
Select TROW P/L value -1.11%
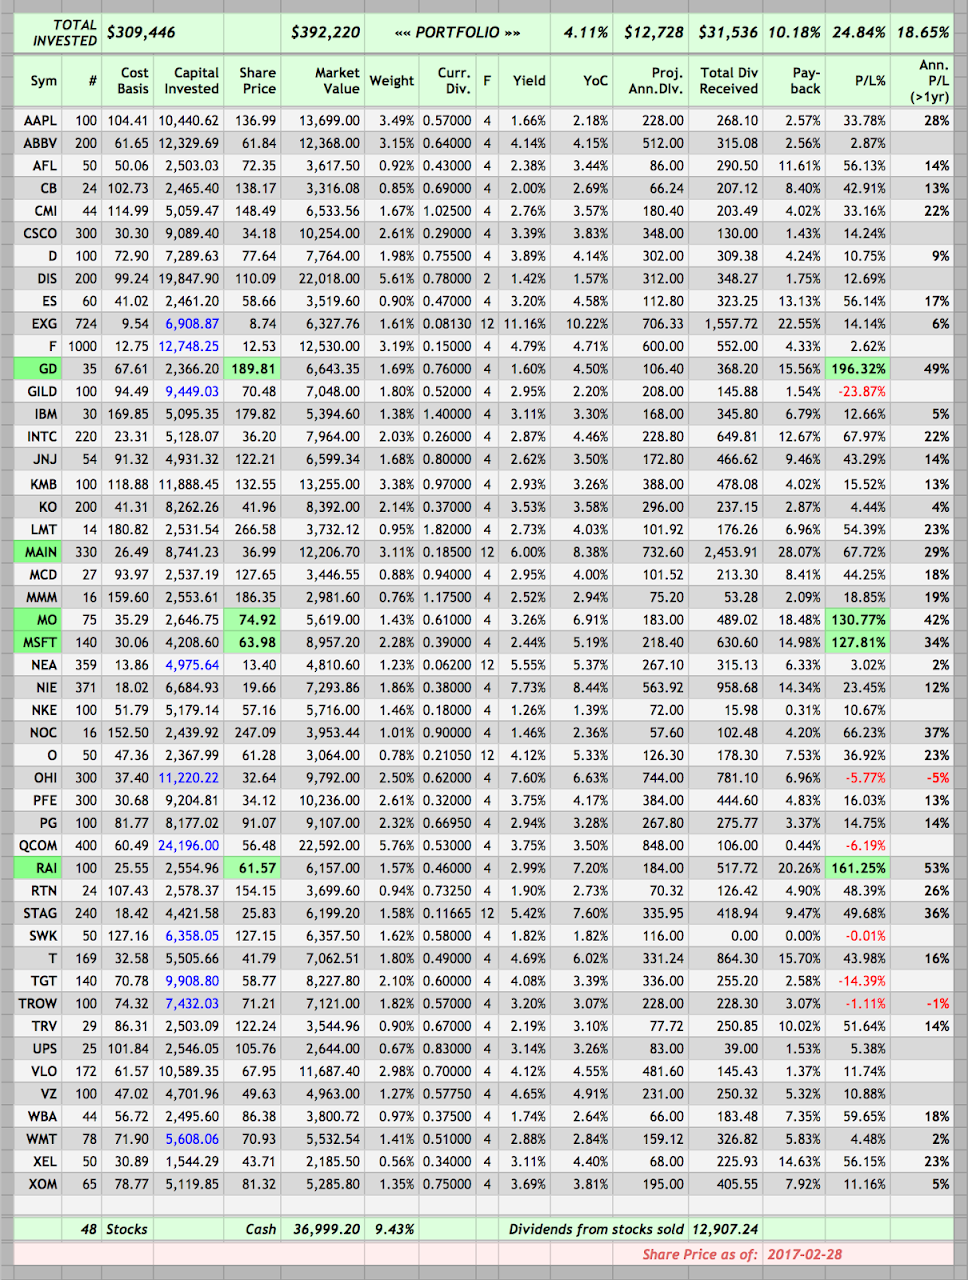[x=866, y=1003]
